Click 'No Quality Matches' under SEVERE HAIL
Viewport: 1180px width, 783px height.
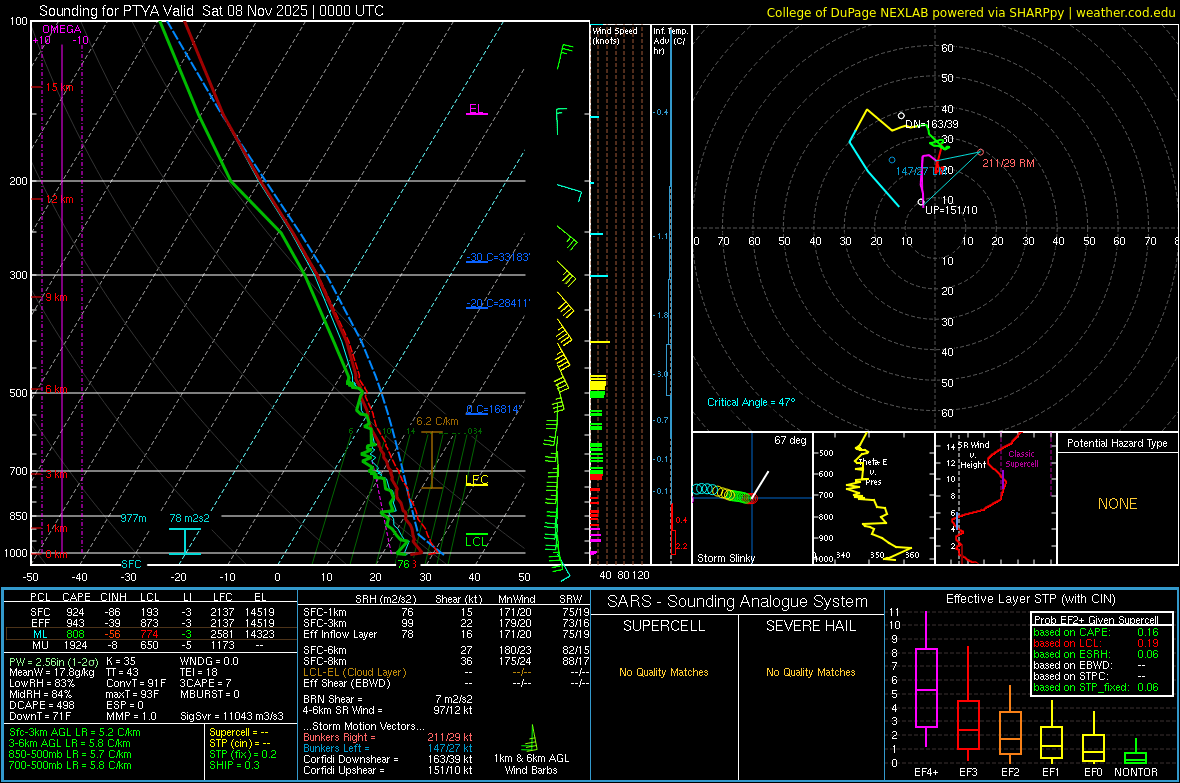click(810, 672)
